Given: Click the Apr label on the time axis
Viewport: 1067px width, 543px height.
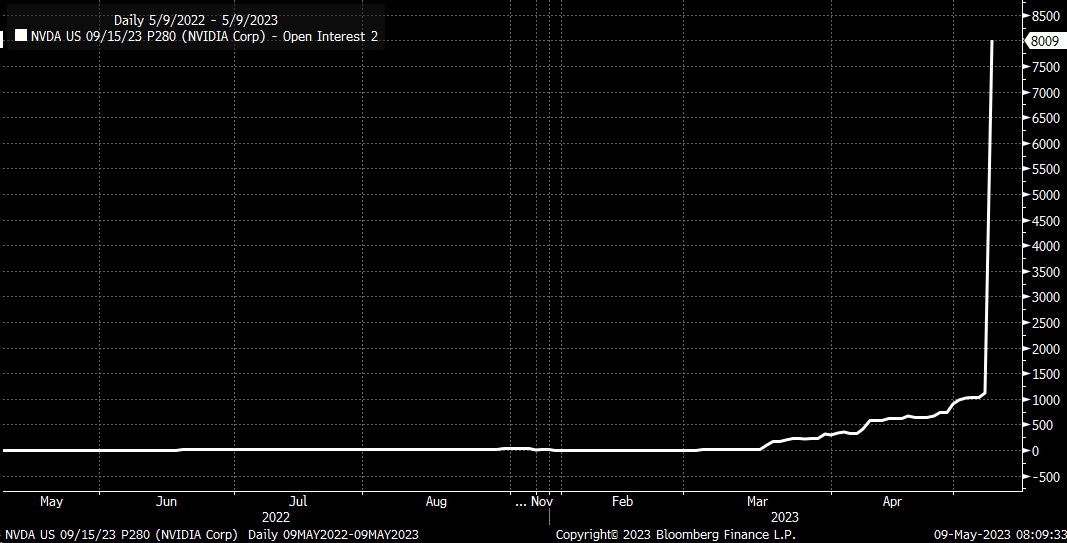Looking at the screenshot, I should (892, 501).
